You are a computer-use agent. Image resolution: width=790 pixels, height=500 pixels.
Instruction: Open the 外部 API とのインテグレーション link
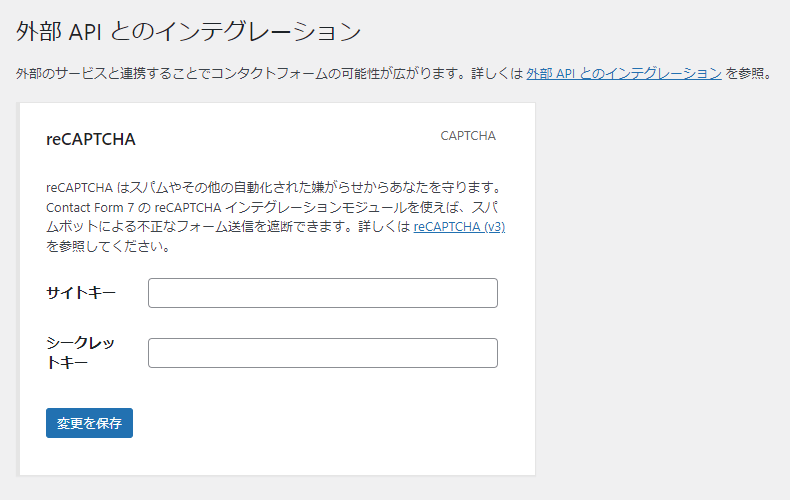(624, 74)
